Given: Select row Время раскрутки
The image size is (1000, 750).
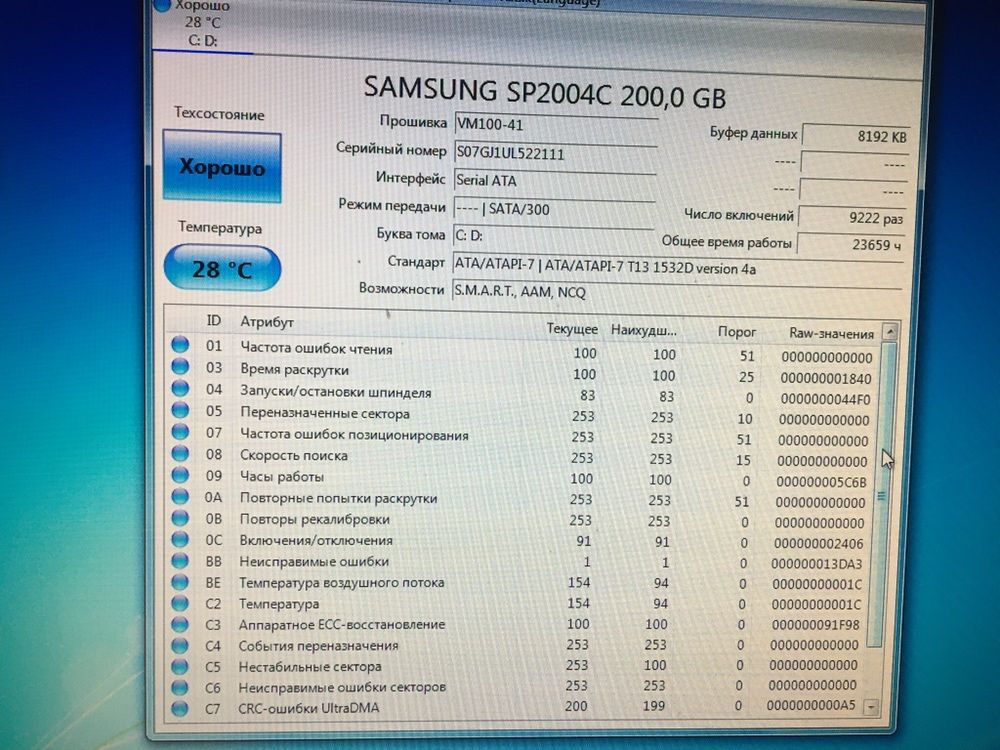Looking at the screenshot, I should (x=523, y=372).
